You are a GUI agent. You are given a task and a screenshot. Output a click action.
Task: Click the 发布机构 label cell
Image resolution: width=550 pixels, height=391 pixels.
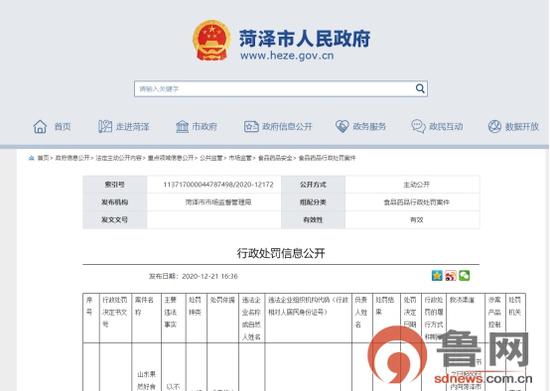point(115,202)
